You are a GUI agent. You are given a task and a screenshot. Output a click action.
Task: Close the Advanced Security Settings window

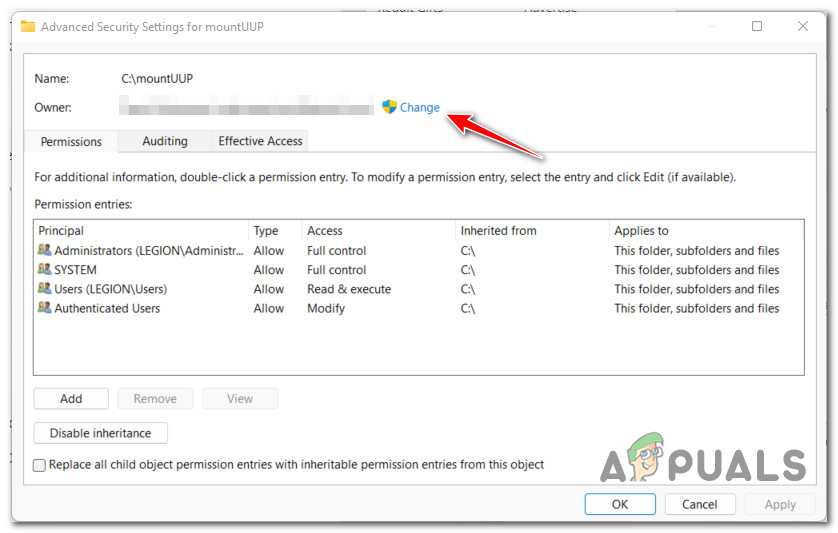pos(803,27)
